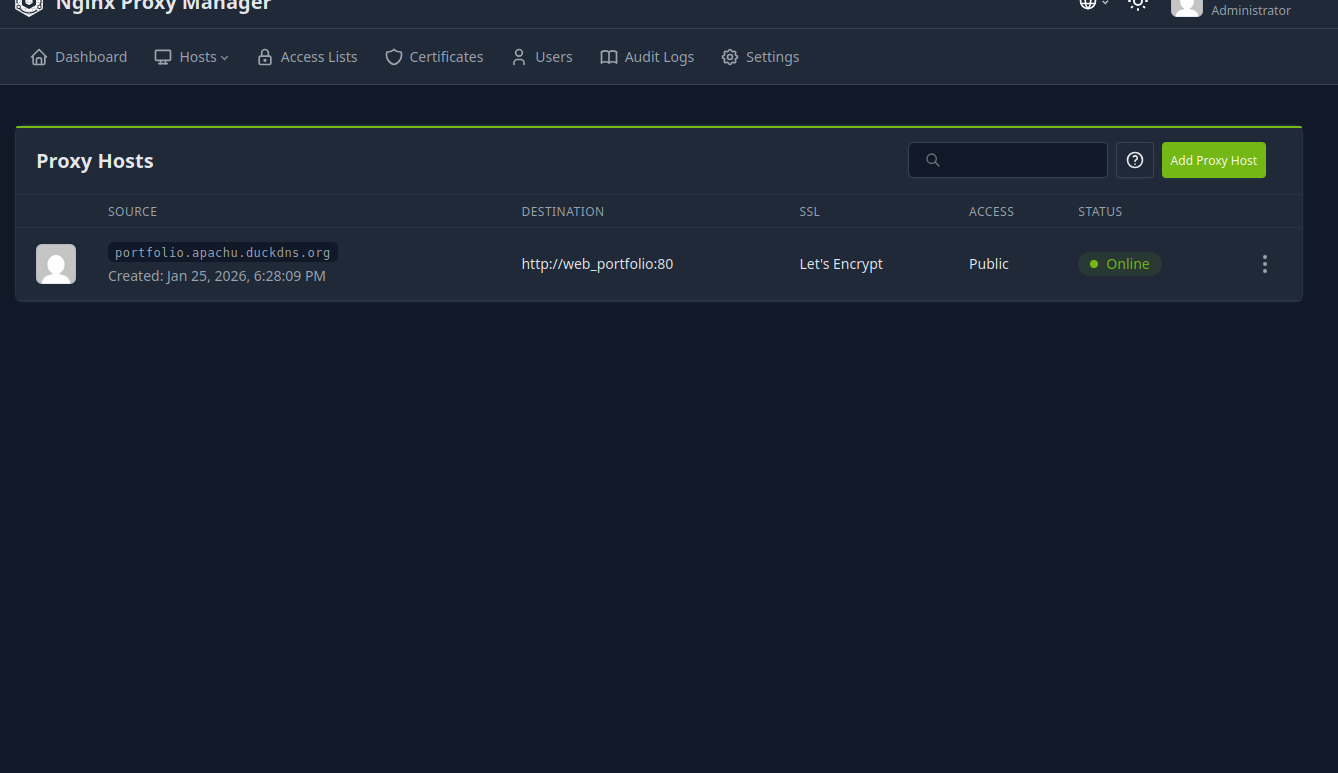View the Audit Logs page
Image resolution: width=1338 pixels, height=773 pixels.
(647, 57)
